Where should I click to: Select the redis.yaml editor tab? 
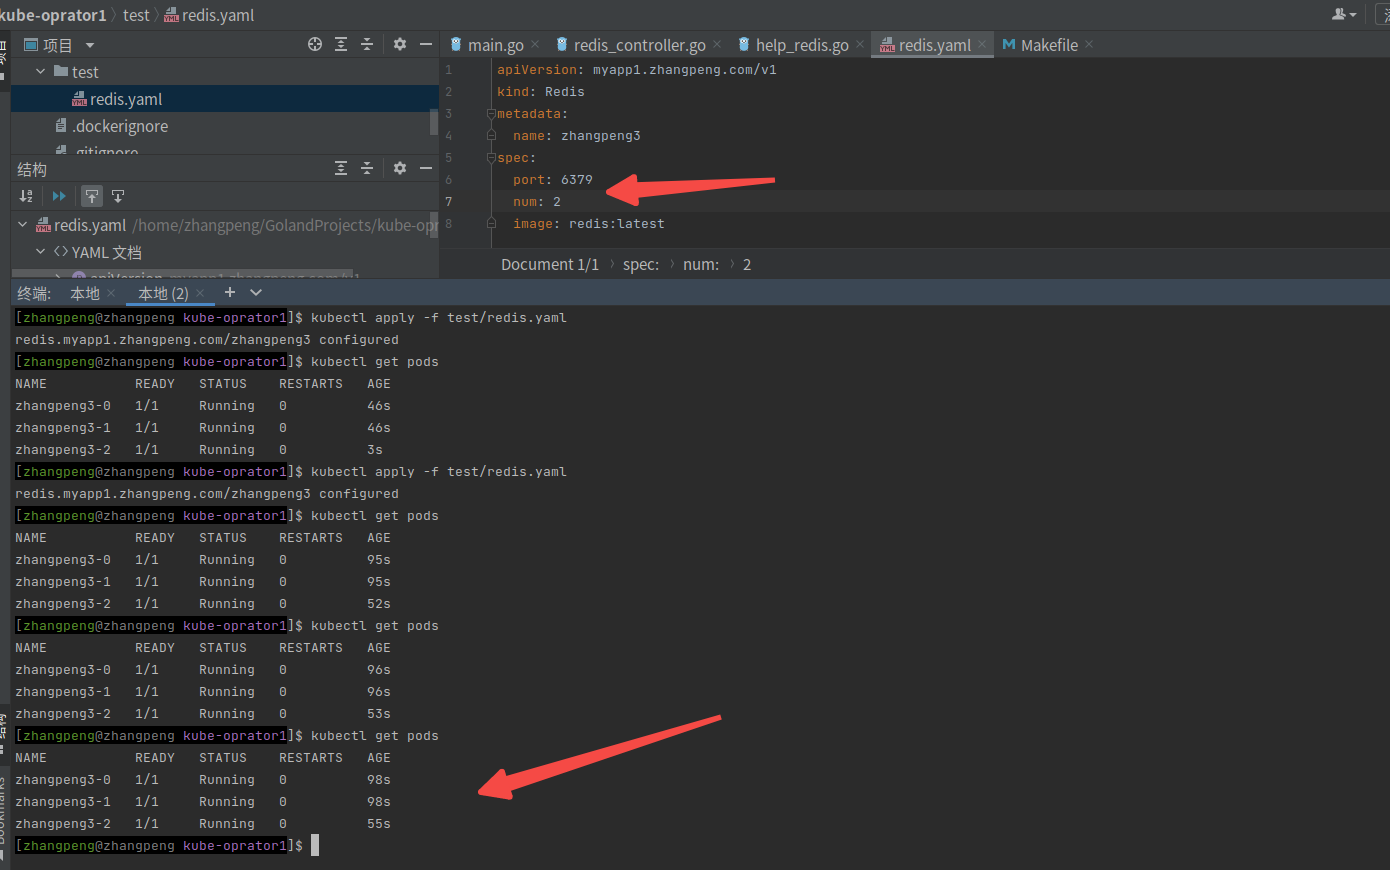934,45
